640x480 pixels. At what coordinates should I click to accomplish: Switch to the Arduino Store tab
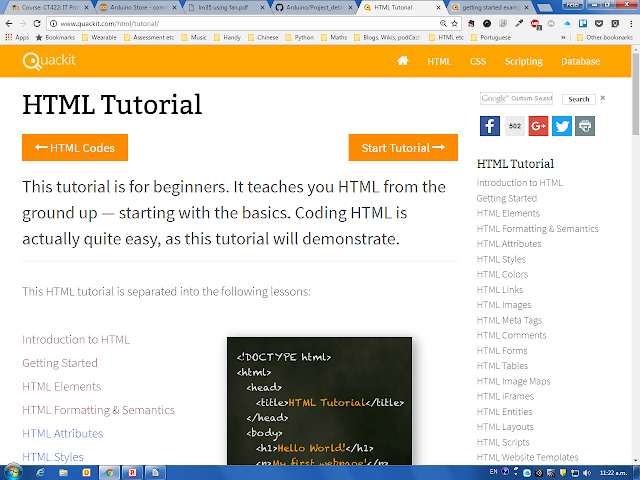[139, 7]
